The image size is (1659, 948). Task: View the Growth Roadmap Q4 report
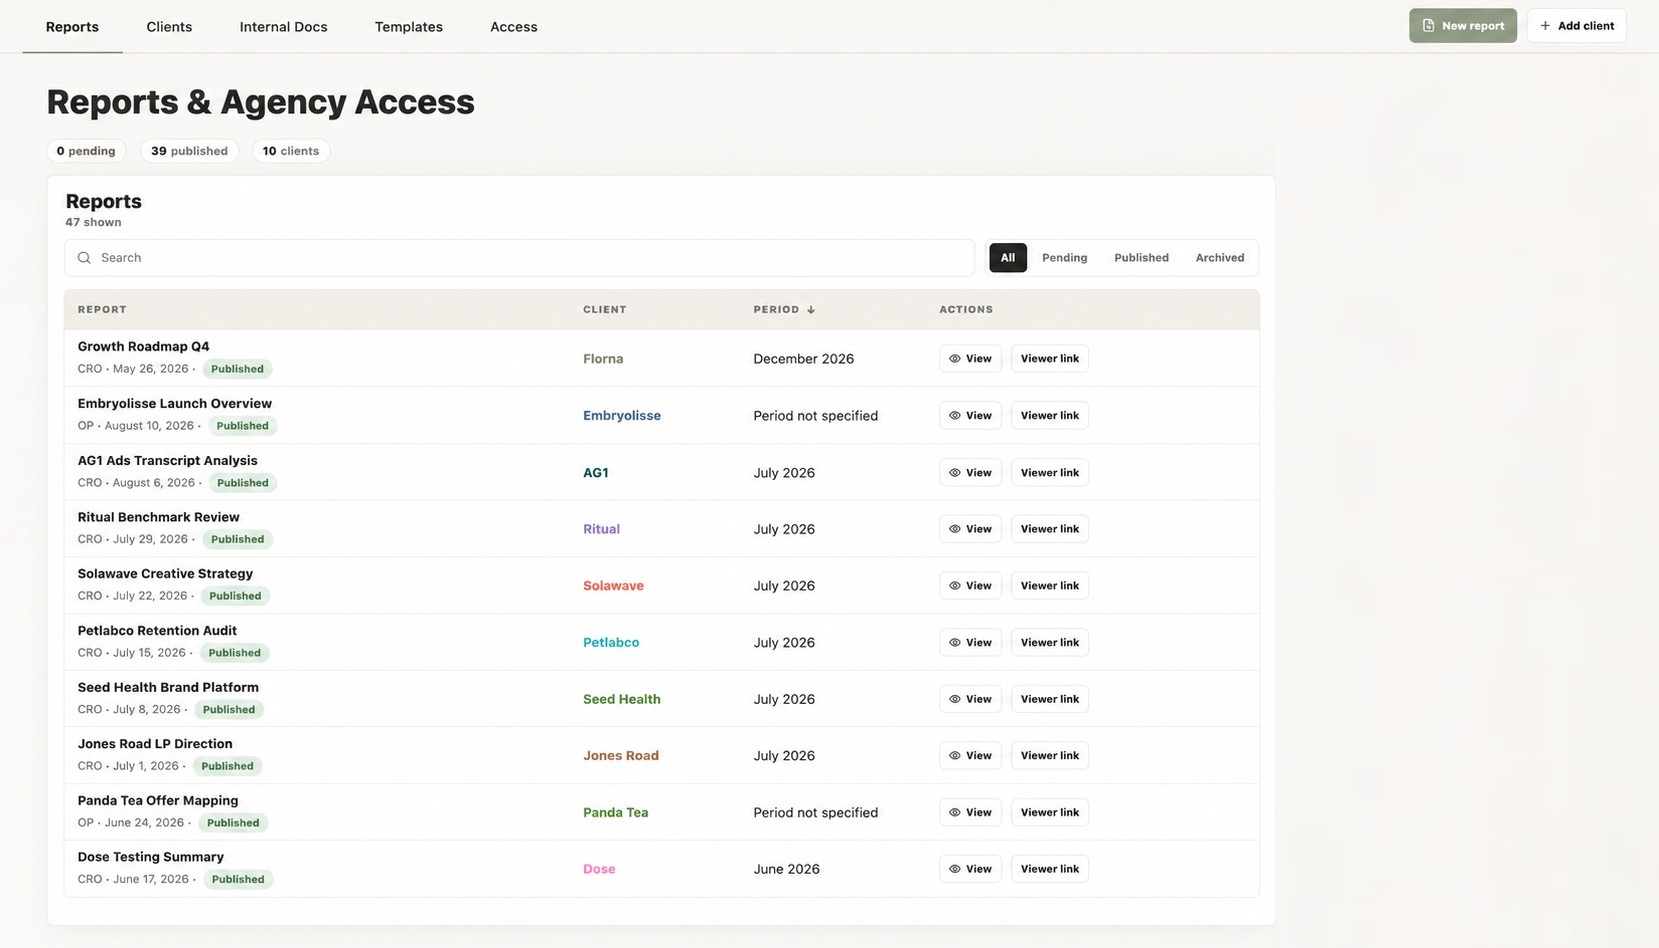tap(970, 359)
